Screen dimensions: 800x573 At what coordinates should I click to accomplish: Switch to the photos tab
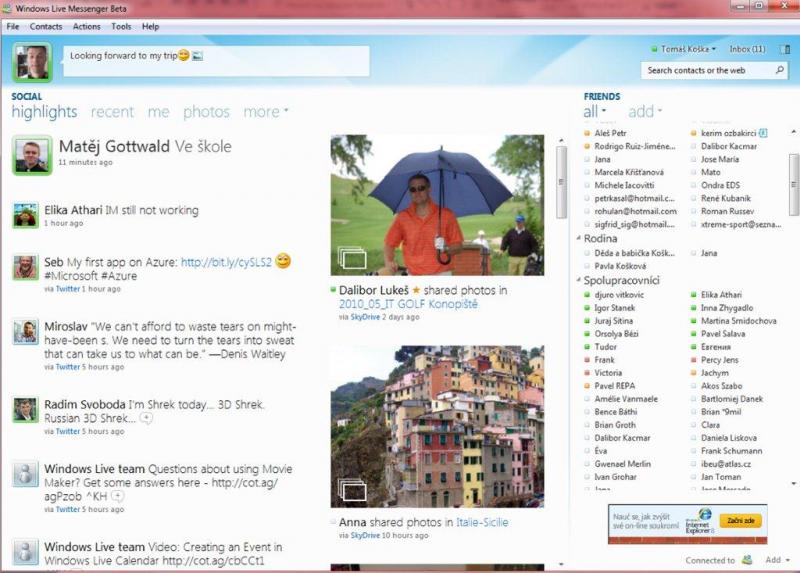click(207, 112)
